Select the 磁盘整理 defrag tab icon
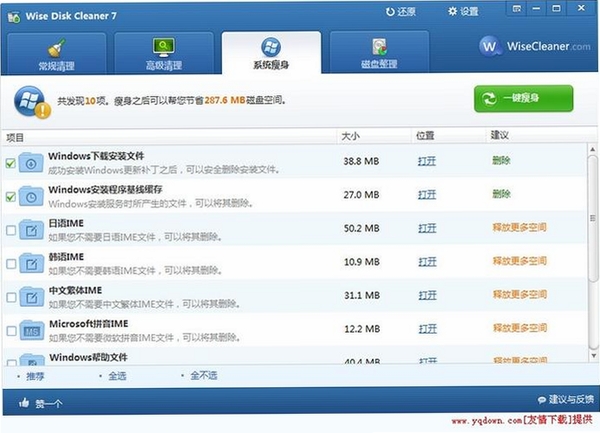Viewport: 600px width, 433px height. click(x=379, y=47)
